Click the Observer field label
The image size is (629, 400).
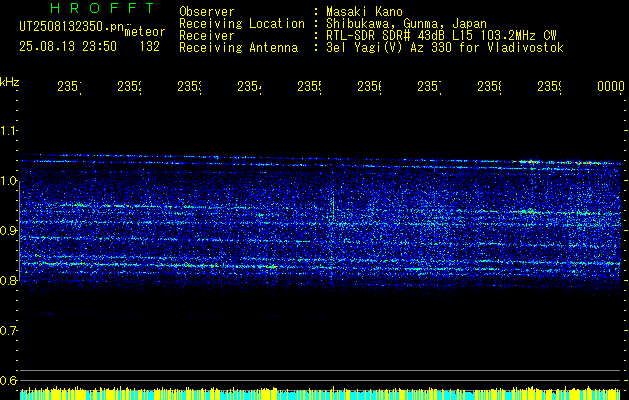point(207,12)
